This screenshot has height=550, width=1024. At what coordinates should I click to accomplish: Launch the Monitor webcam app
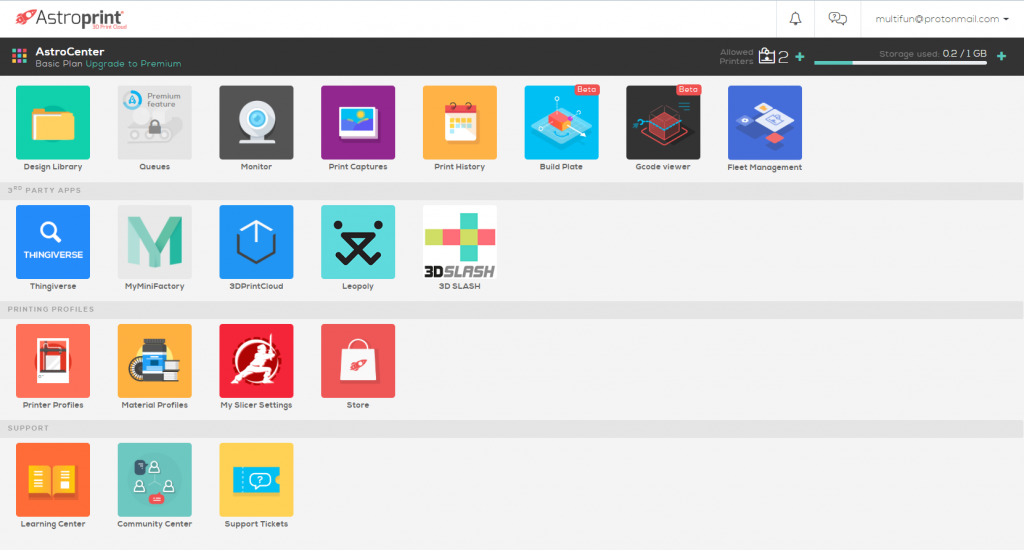coord(256,123)
